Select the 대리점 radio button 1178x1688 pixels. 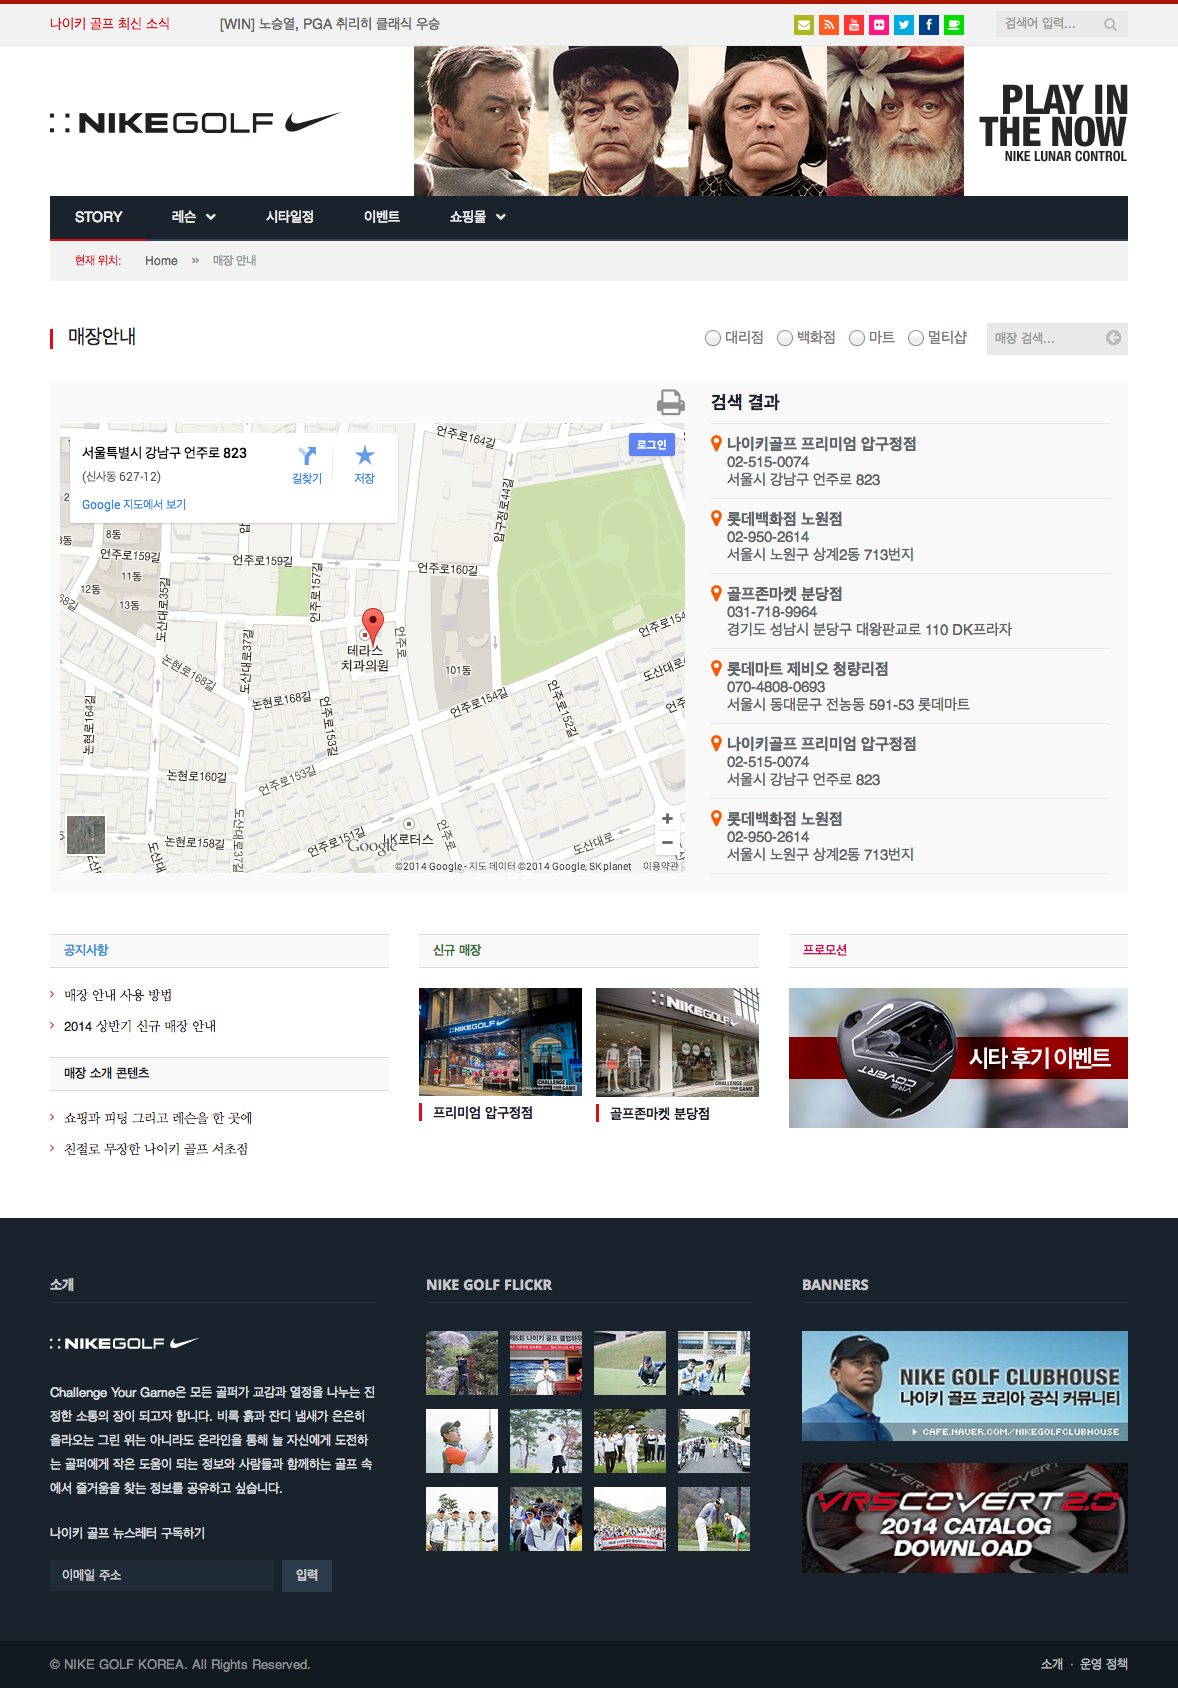(x=713, y=338)
